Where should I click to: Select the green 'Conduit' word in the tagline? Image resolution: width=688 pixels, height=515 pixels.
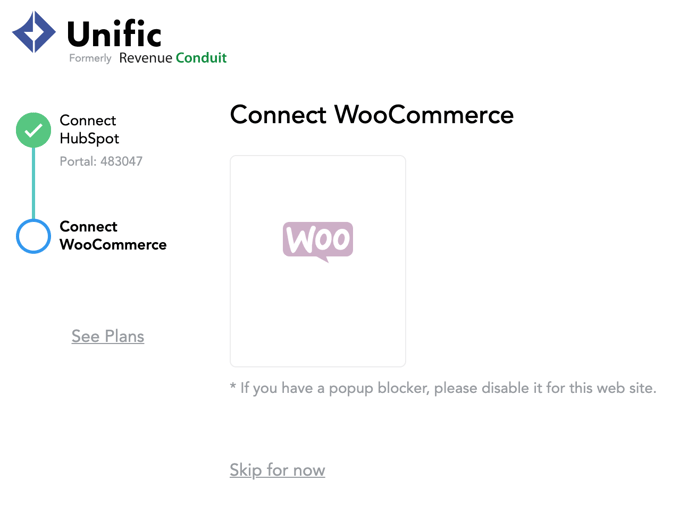[x=201, y=58]
